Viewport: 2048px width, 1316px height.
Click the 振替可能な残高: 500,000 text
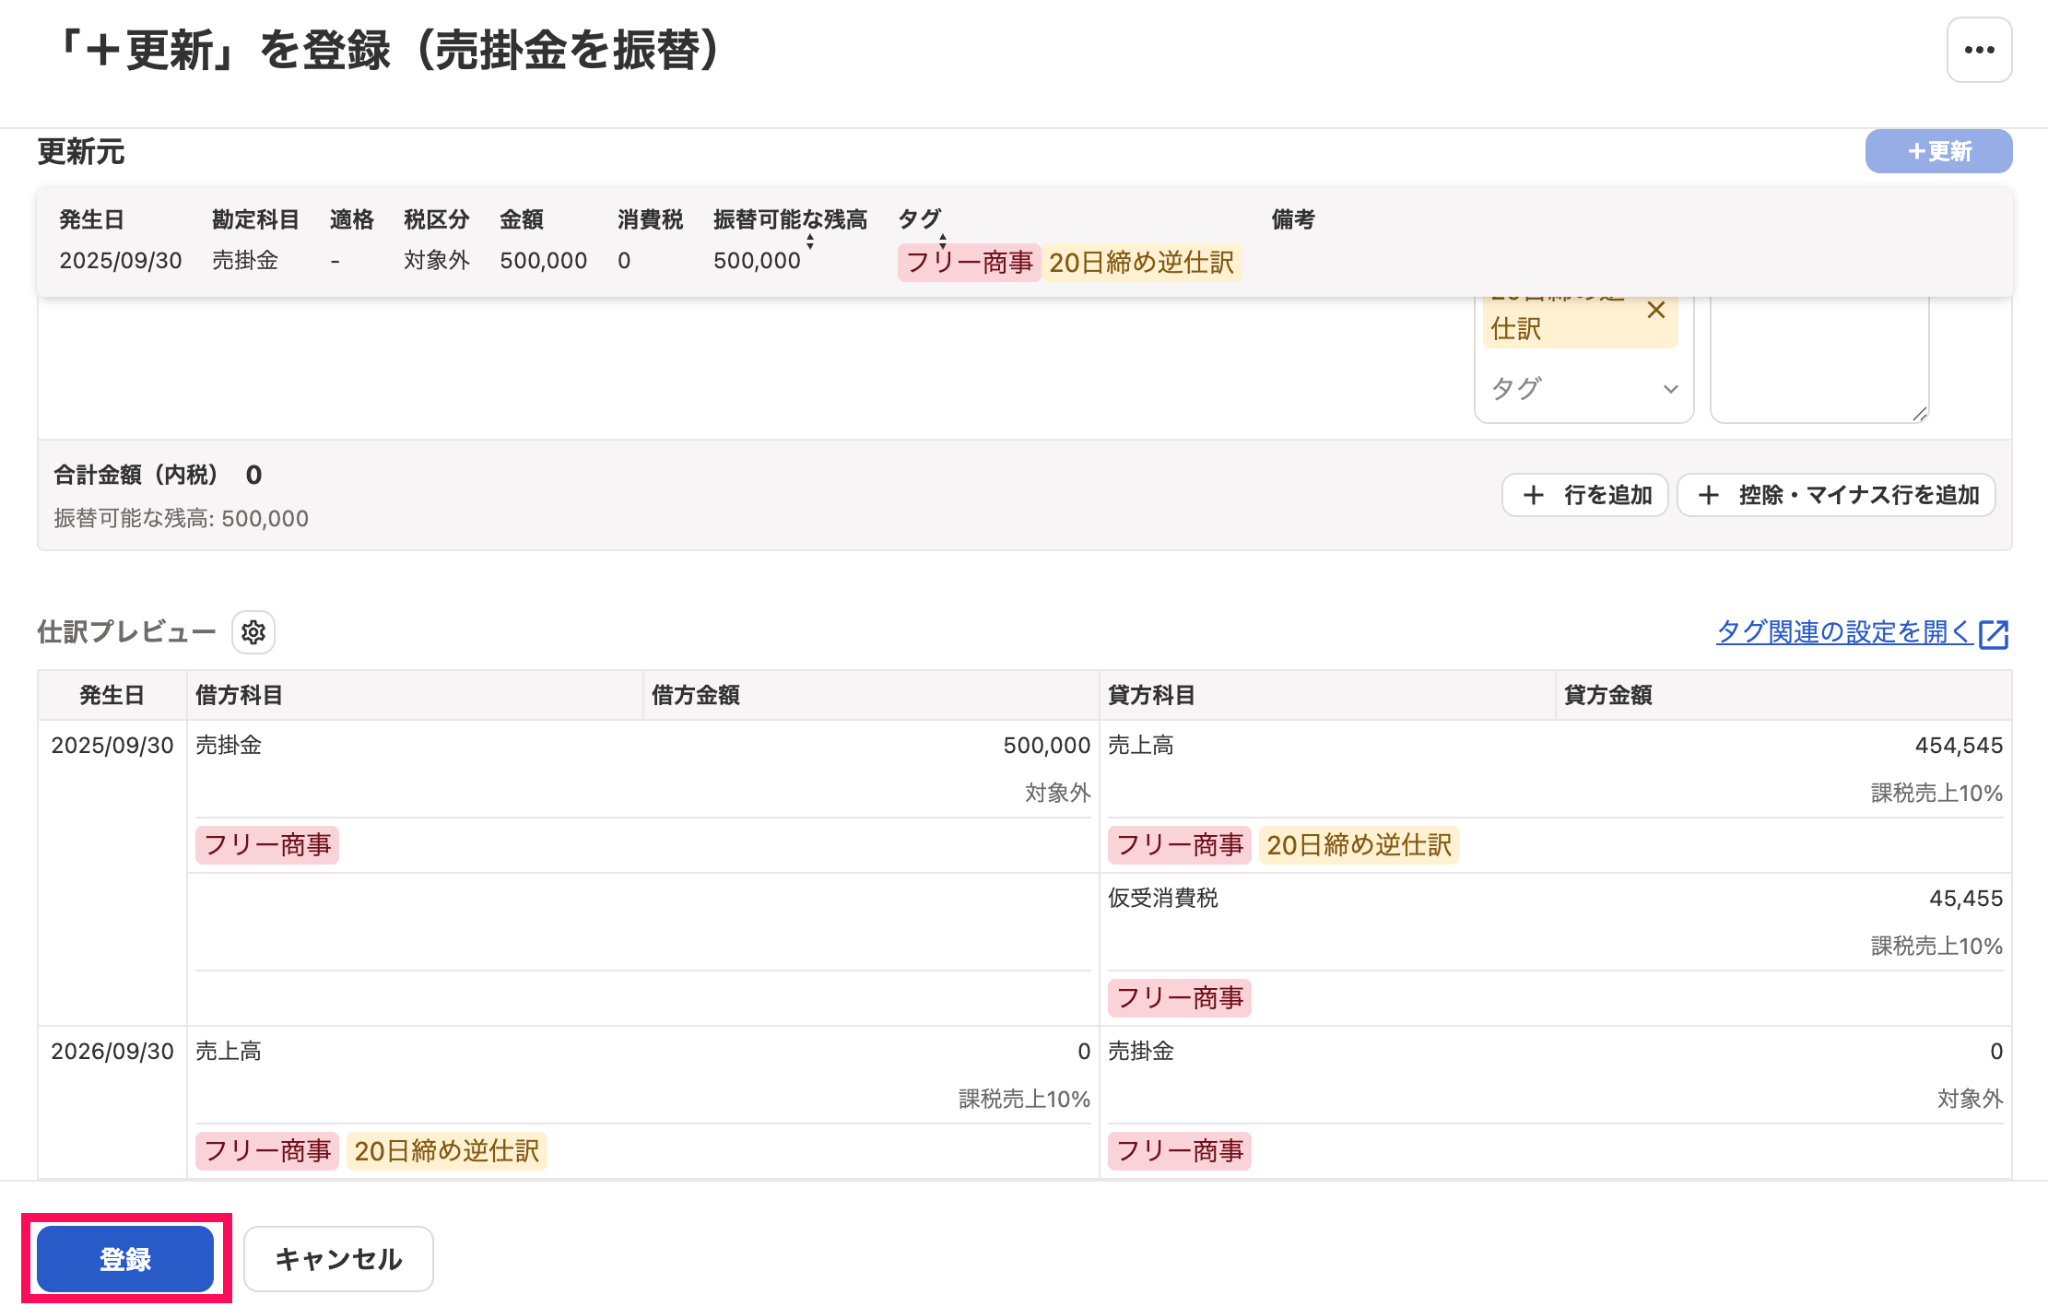tap(181, 518)
